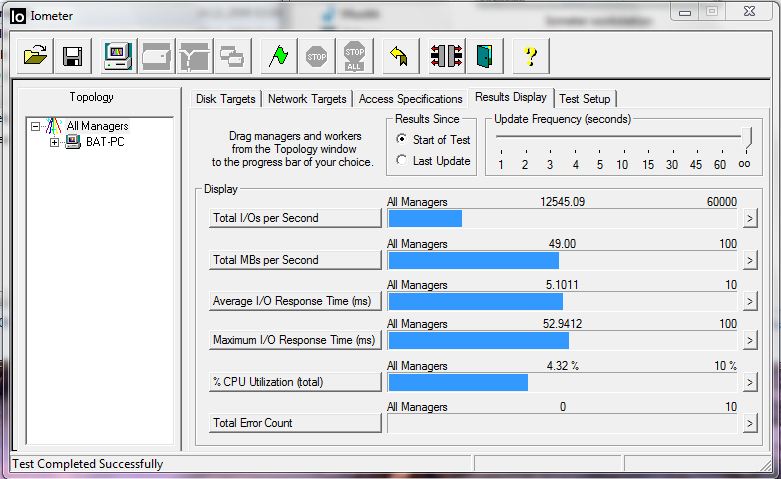Open the Test Setup tab
Image resolution: width=781 pixels, height=479 pixels.
point(585,99)
